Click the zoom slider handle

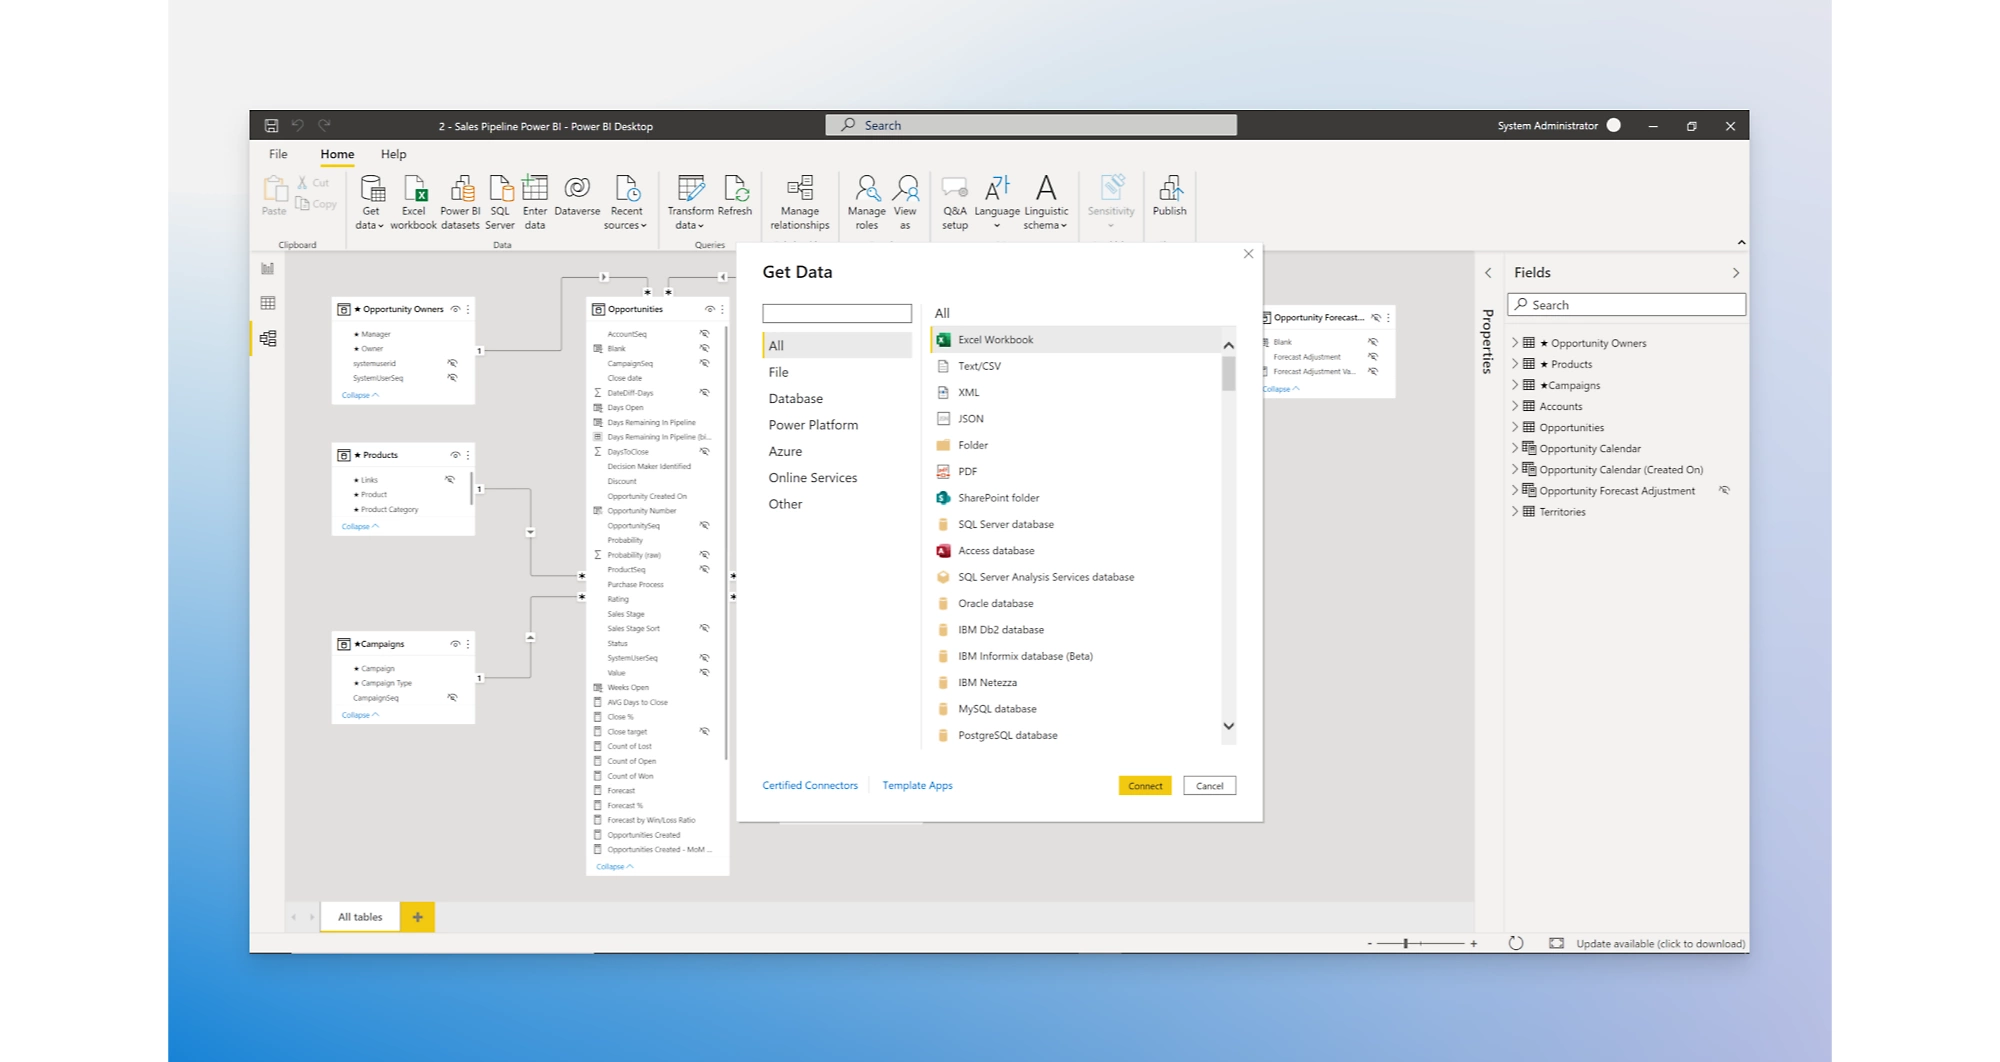click(x=1405, y=943)
